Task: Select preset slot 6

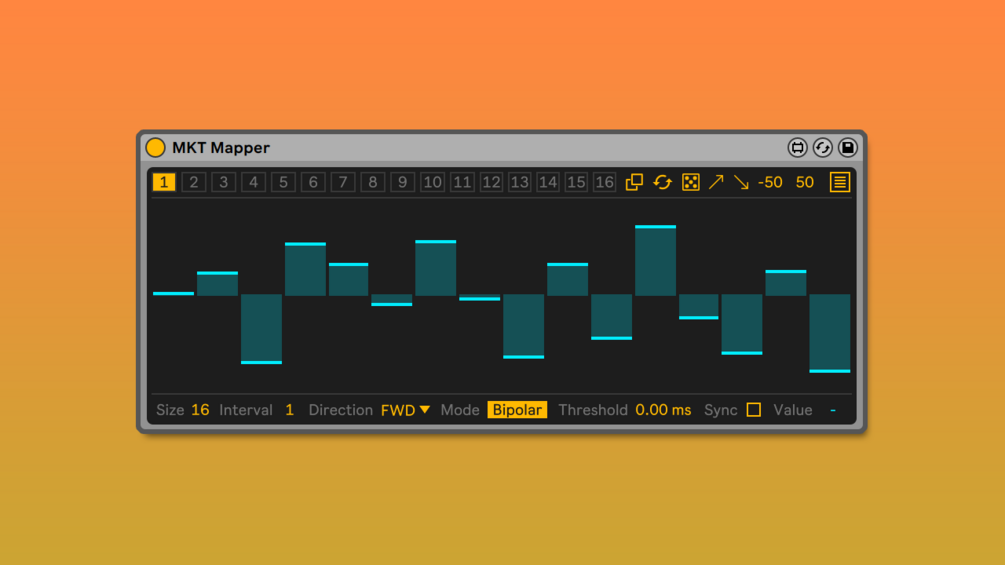Action: click(x=313, y=182)
